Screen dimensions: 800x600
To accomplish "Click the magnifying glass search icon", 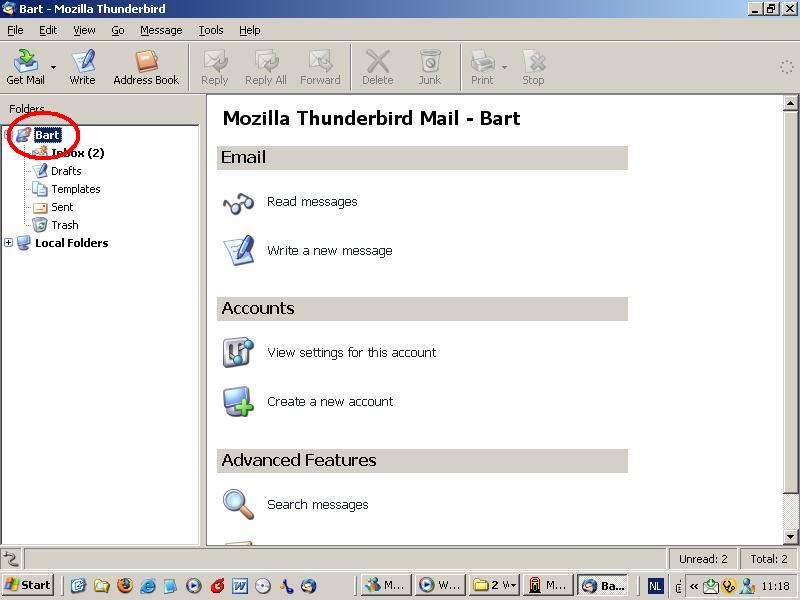I will (238, 505).
